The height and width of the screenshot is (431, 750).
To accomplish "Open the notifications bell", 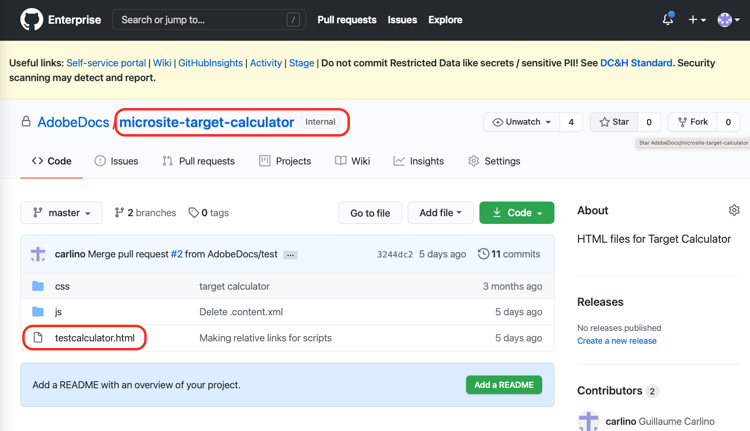I will (x=667, y=19).
